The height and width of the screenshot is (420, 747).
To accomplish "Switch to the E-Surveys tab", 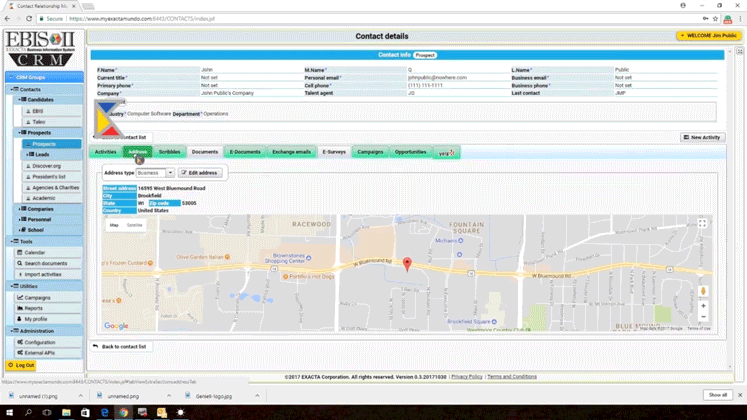I will coord(334,152).
